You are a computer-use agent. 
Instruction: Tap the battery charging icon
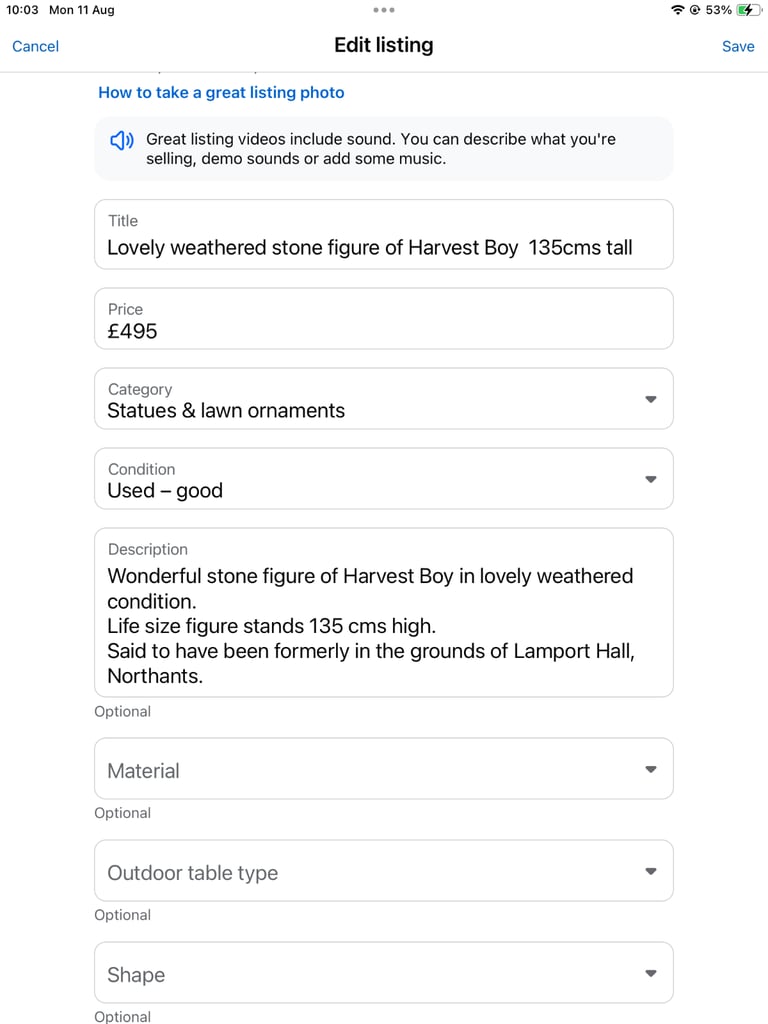point(748,10)
